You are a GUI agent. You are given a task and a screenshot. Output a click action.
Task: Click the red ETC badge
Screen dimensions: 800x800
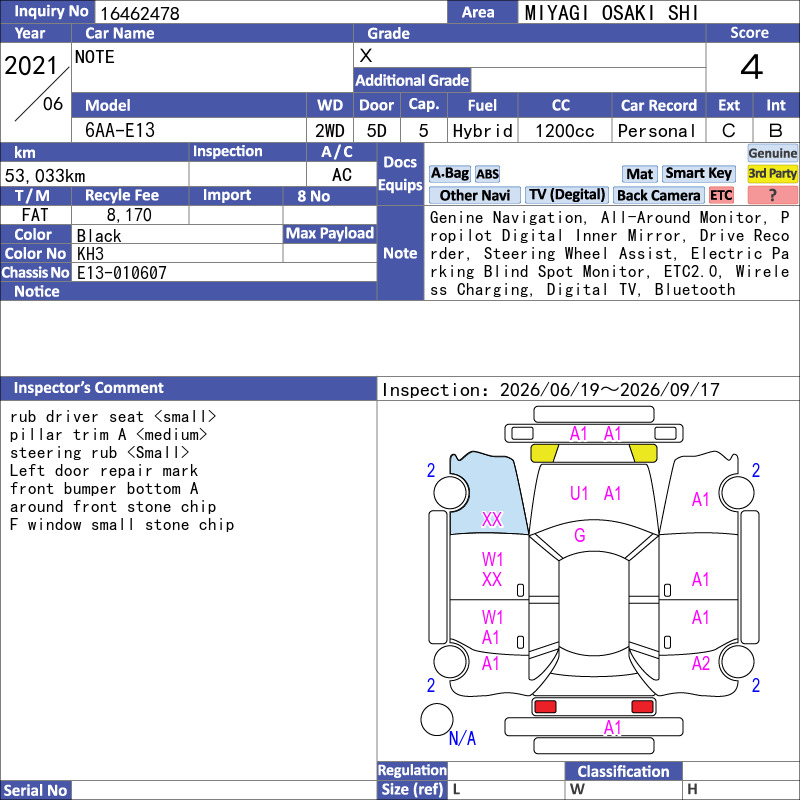point(721,195)
